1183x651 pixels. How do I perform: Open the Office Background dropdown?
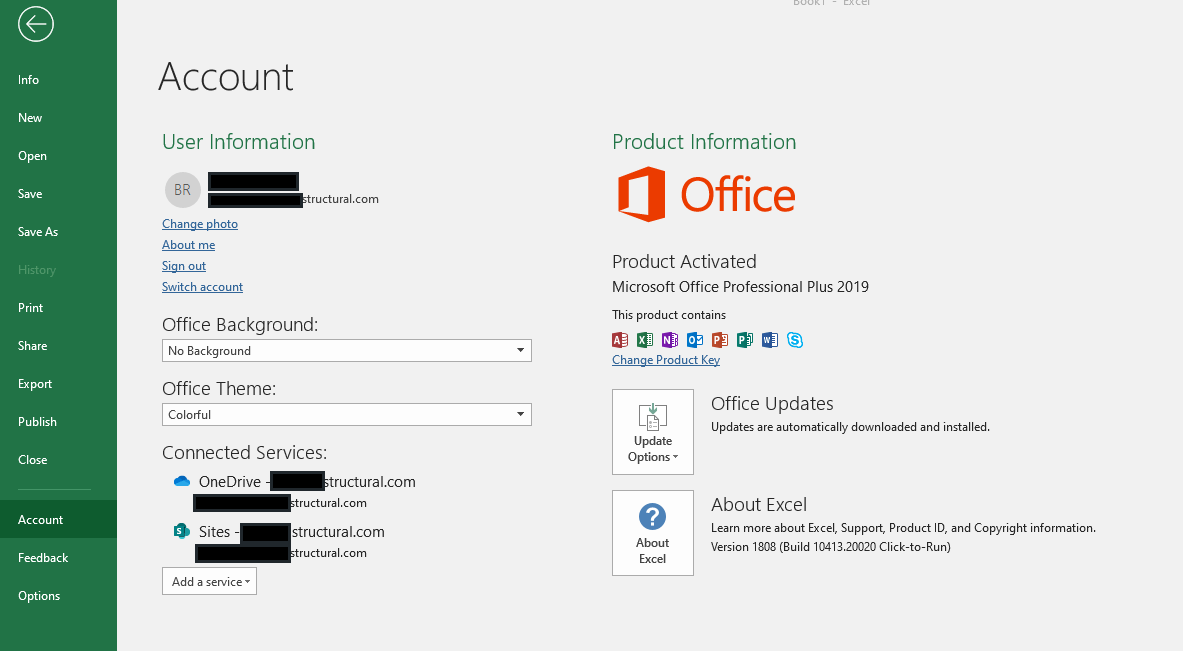346,350
